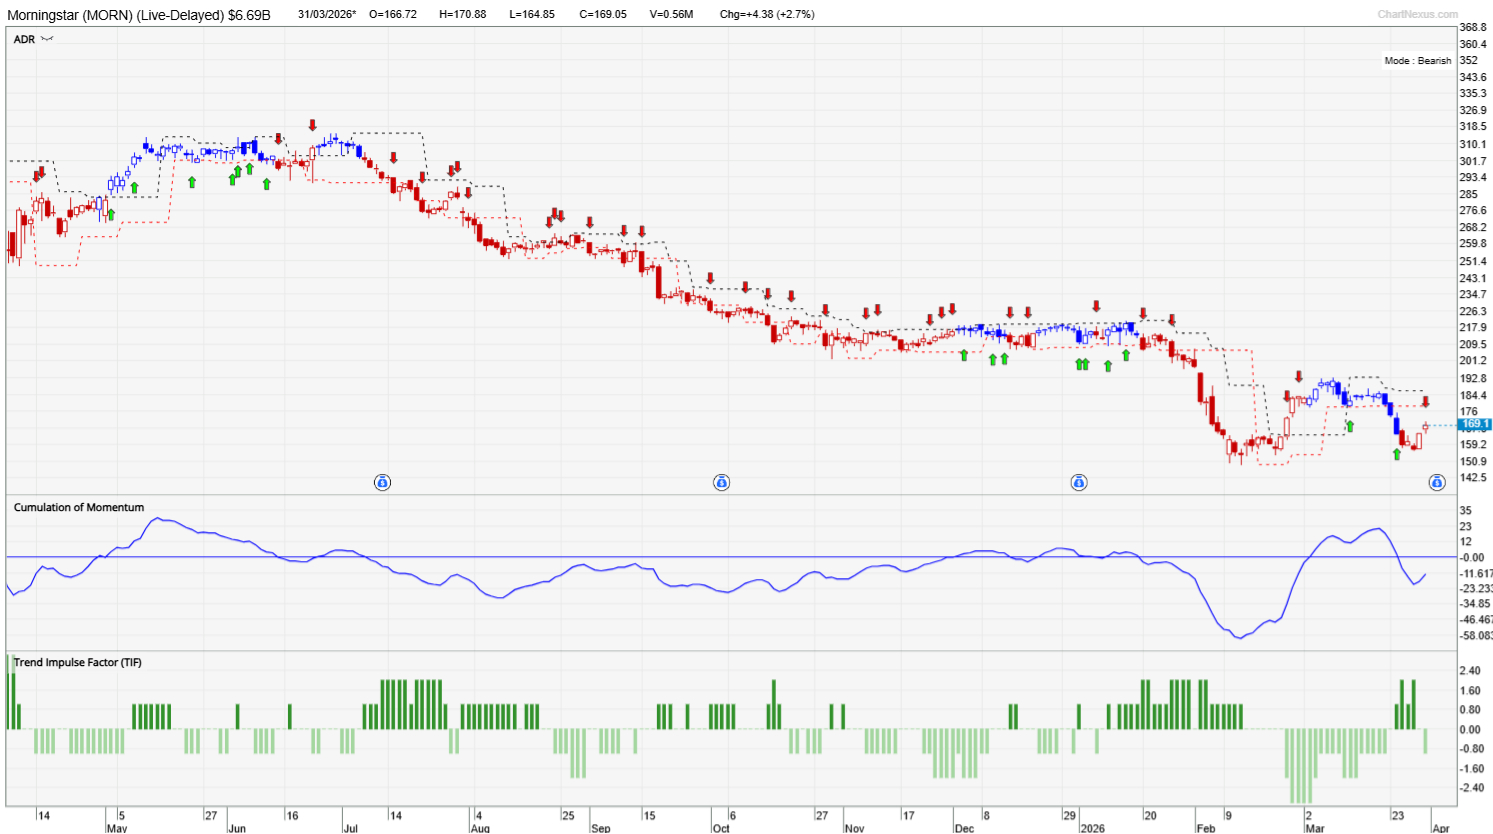Screen dimensions: 1493x834
Task: Click the last green buy arrow in late March
Action: coord(1397,454)
